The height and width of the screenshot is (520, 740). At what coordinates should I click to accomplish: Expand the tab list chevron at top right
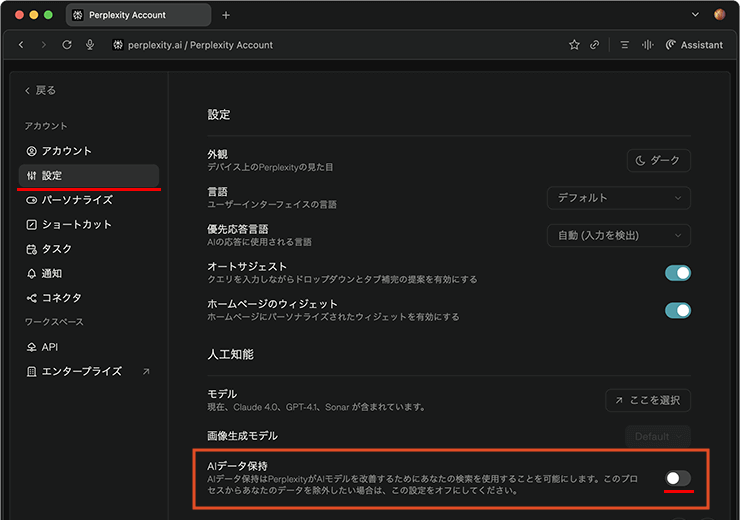click(695, 15)
